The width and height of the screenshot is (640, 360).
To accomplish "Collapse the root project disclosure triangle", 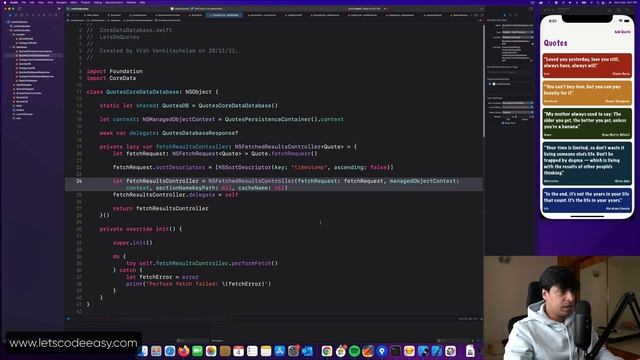I will point(6,22).
